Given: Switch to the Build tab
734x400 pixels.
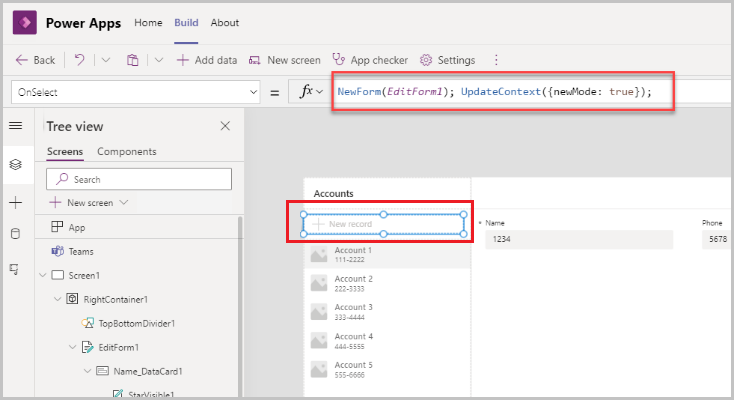Looking at the screenshot, I should pos(186,22).
